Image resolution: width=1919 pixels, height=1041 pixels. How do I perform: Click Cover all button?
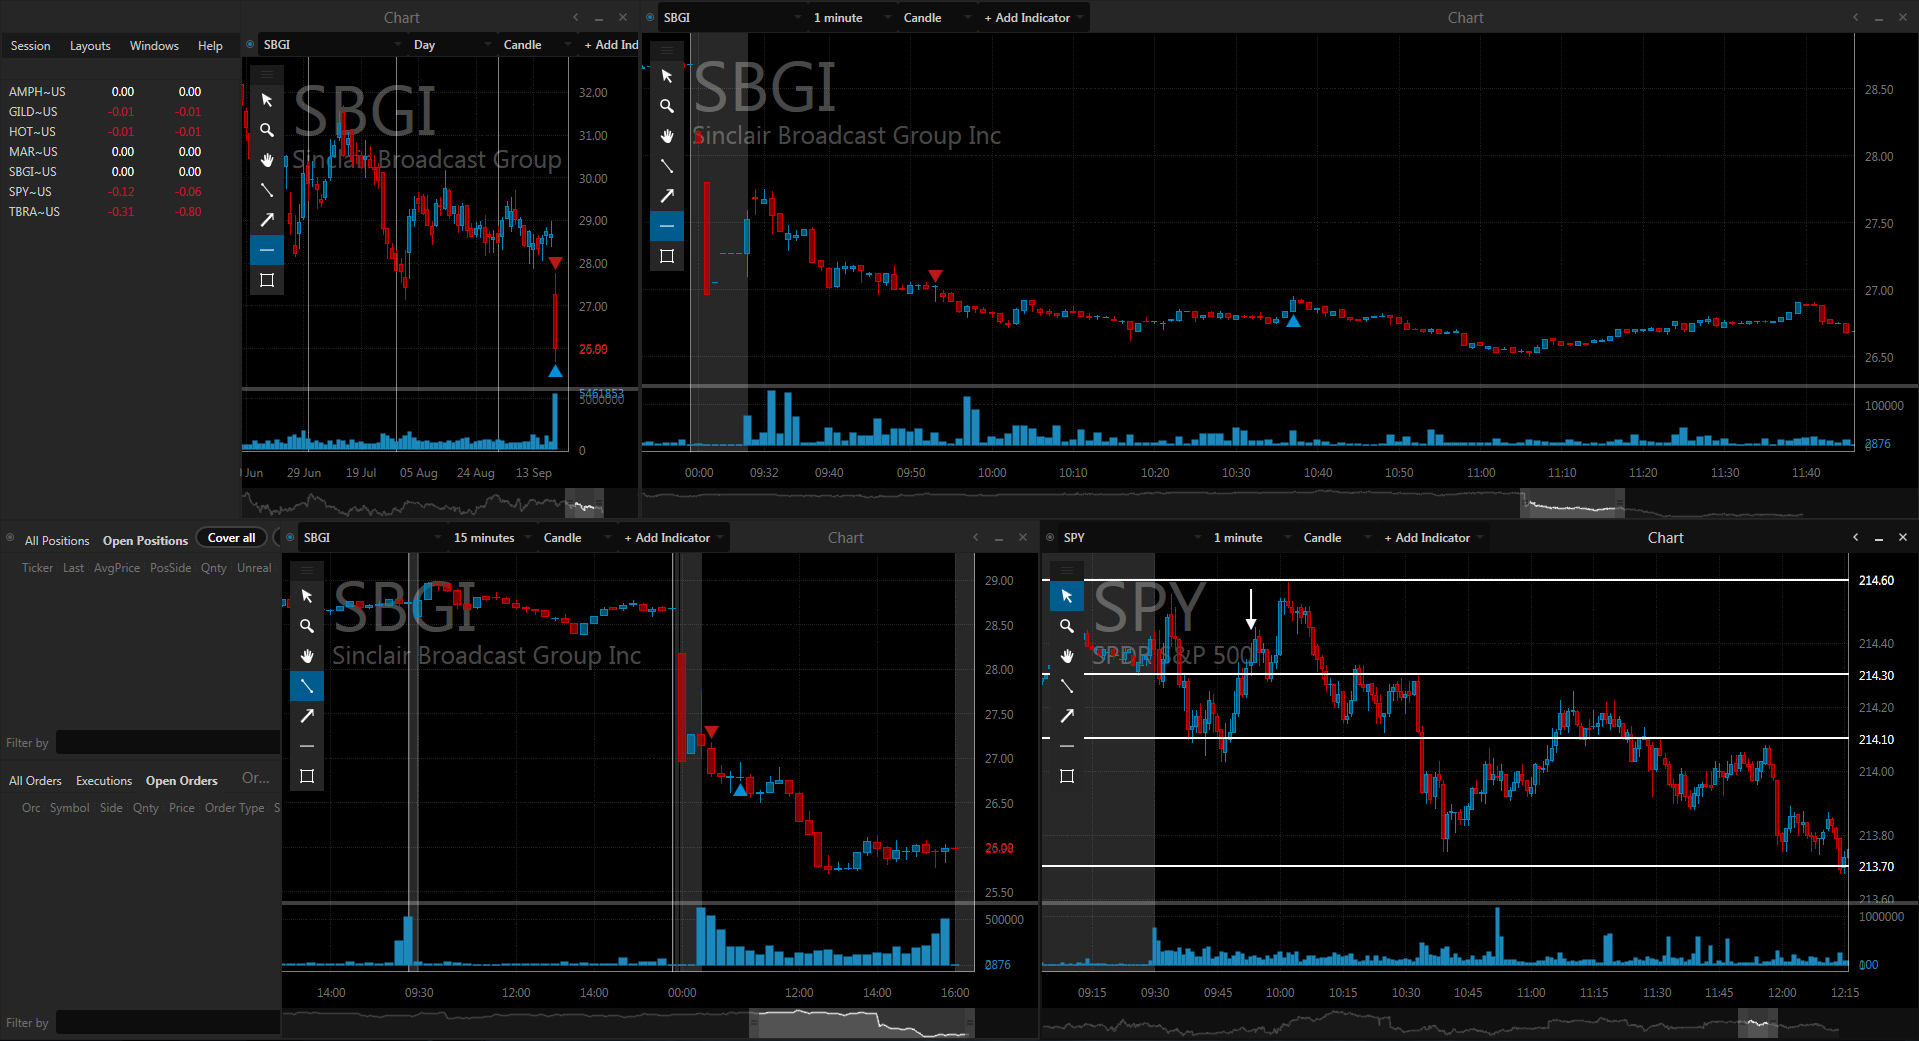tap(232, 538)
